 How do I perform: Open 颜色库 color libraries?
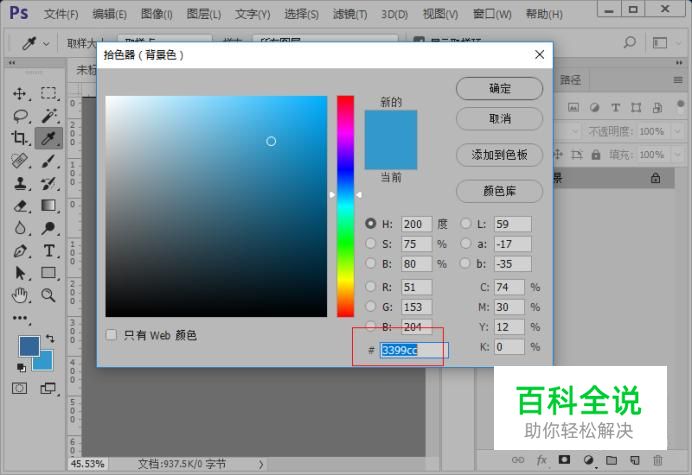[499, 191]
